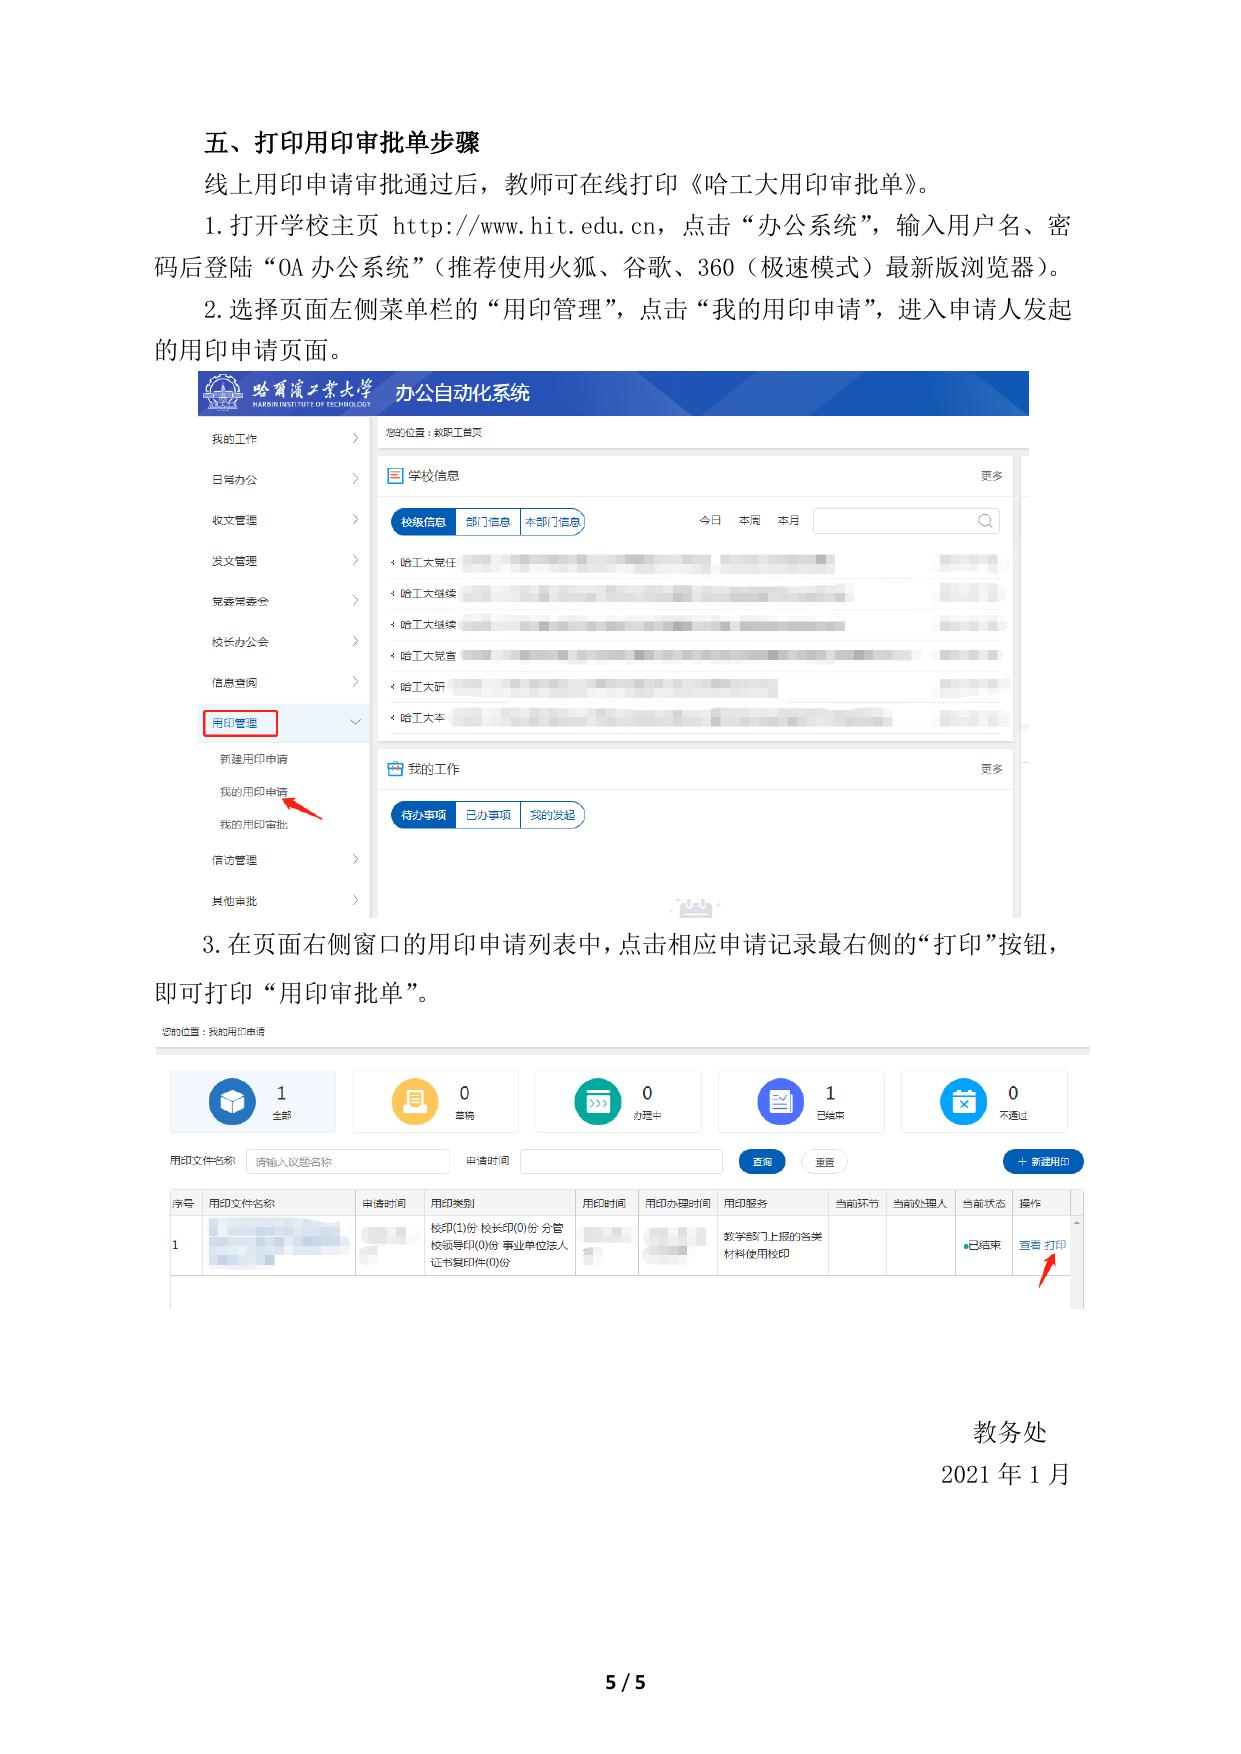Click the yellow 草稿 drafts icon

pyautogui.click(x=415, y=1102)
